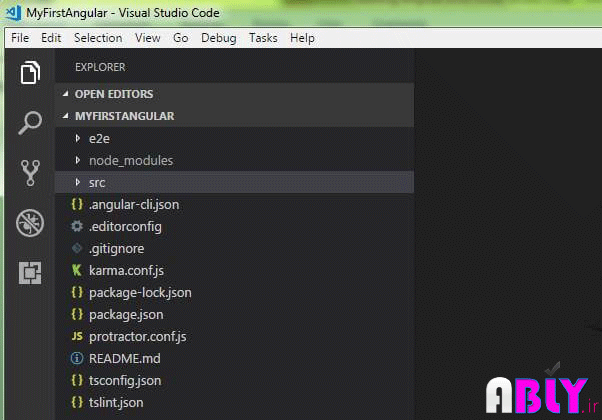Open the Source Control branch icon
This screenshot has height=420, width=602.
point(30,173)
